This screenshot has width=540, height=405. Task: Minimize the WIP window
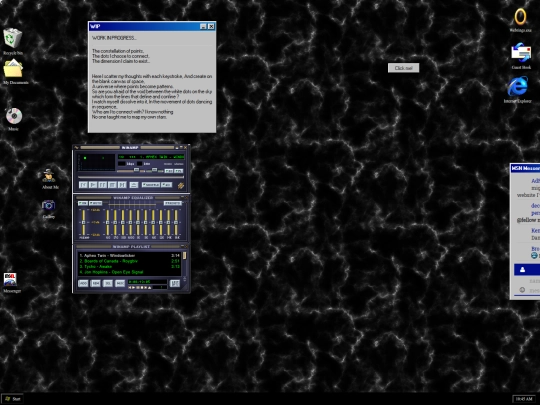coord(203,27)
